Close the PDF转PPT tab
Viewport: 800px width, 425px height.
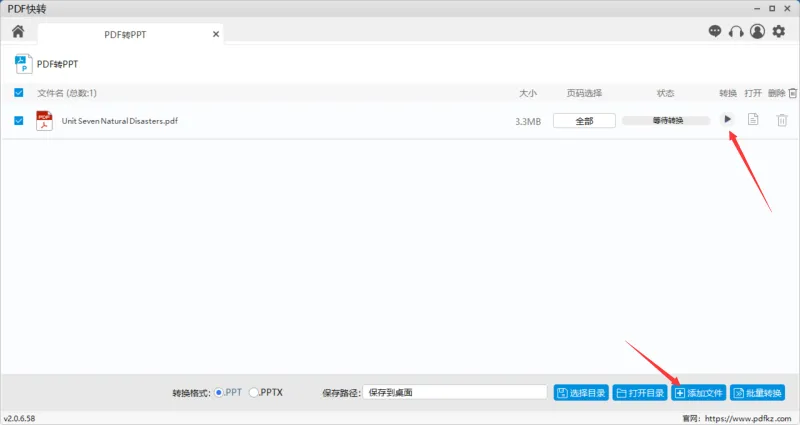pyautogui.click(x=216, y=34)
